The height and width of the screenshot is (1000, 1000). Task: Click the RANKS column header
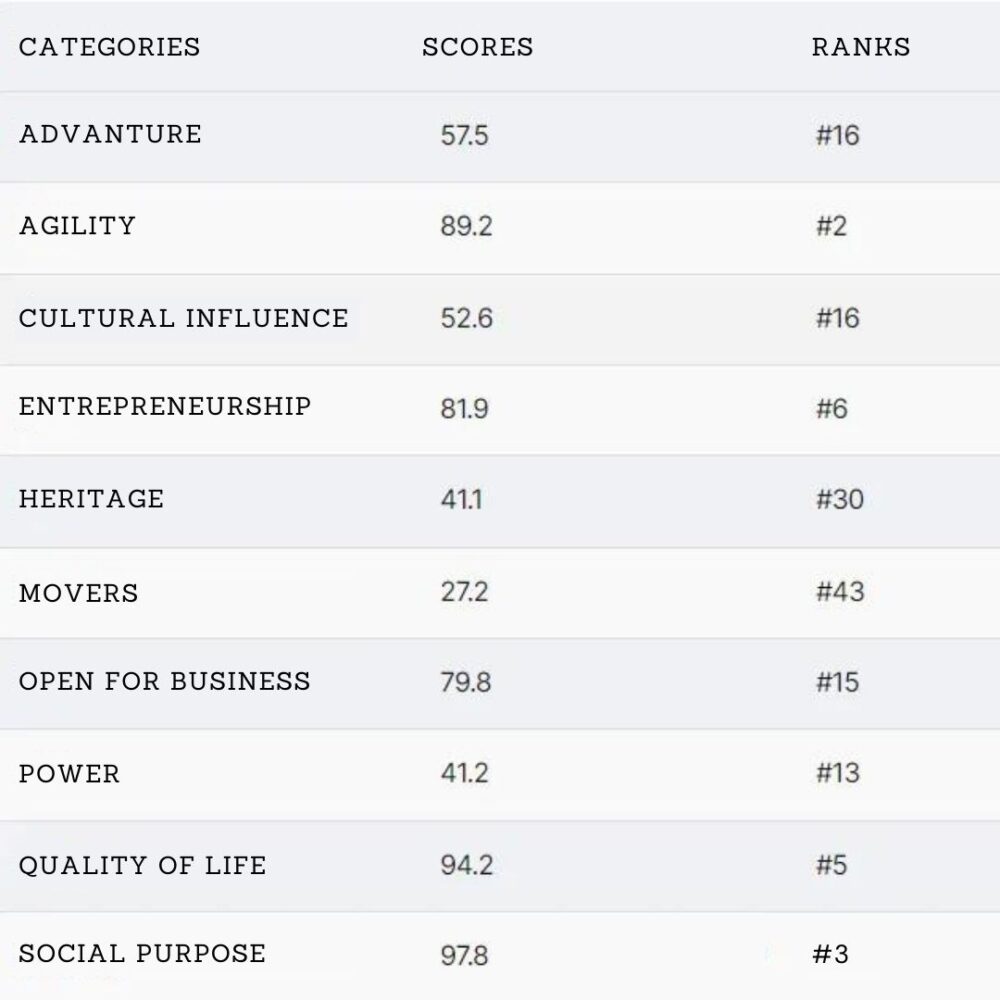point(861,47)
